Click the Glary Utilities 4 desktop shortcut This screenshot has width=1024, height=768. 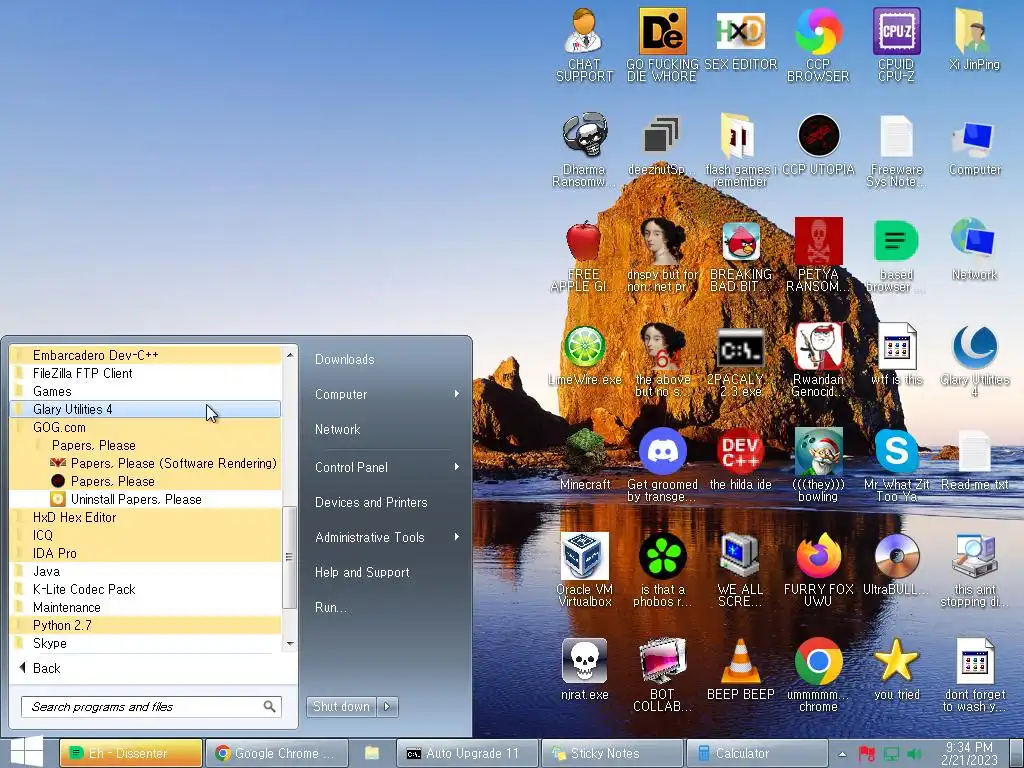click(974, 360)
